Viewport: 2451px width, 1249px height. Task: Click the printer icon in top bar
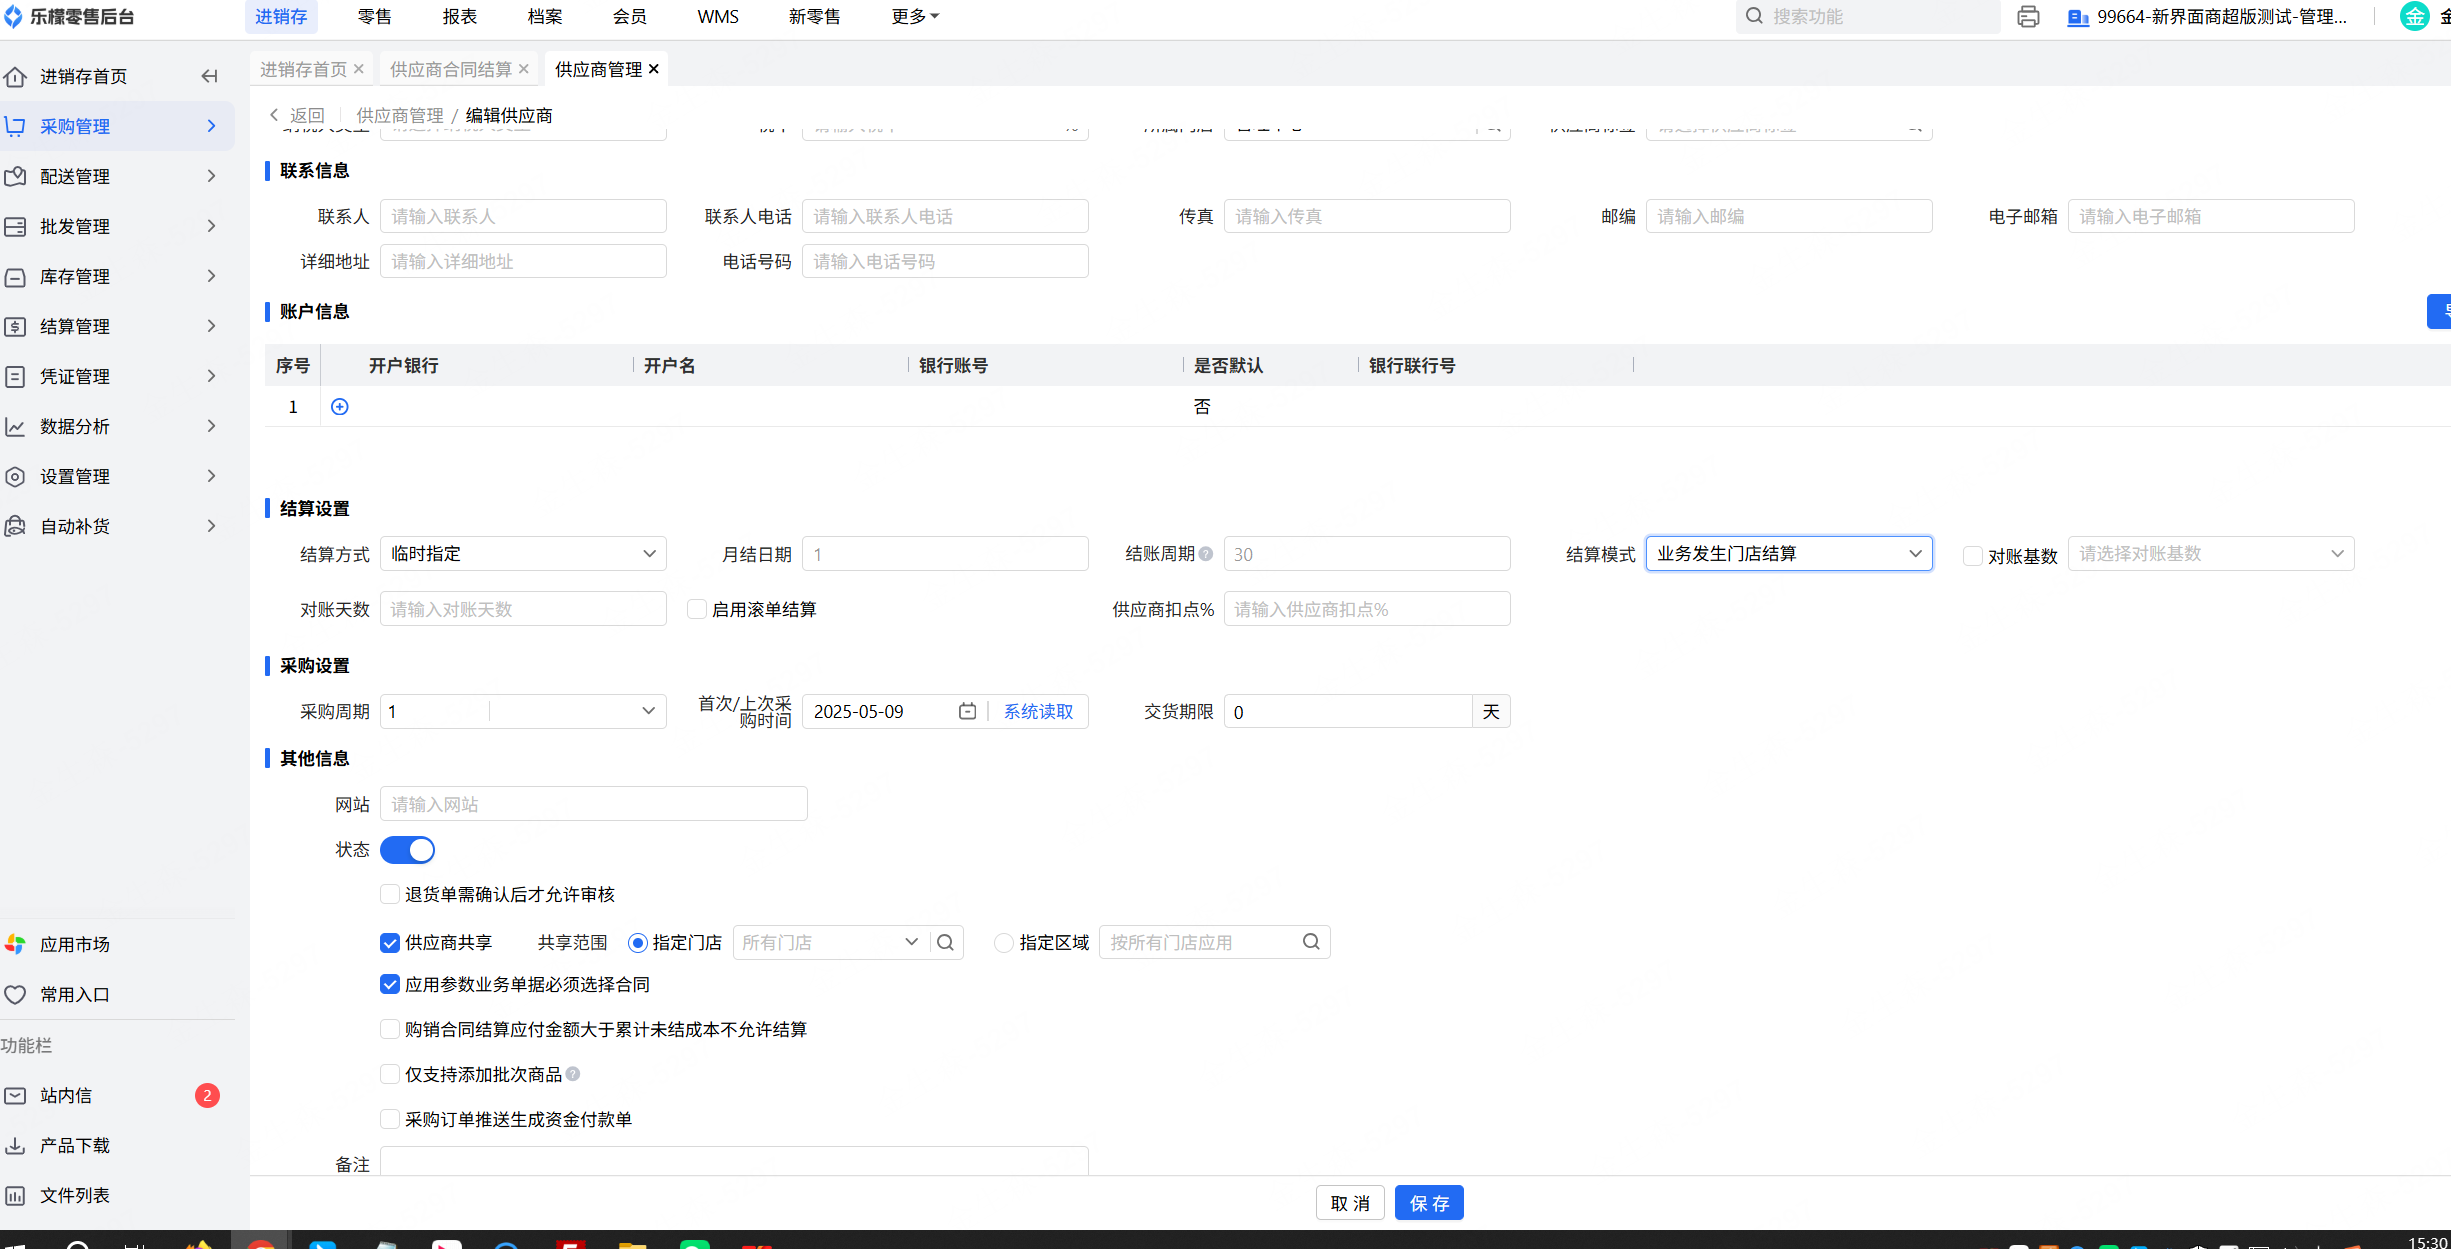click(2028, 17)
